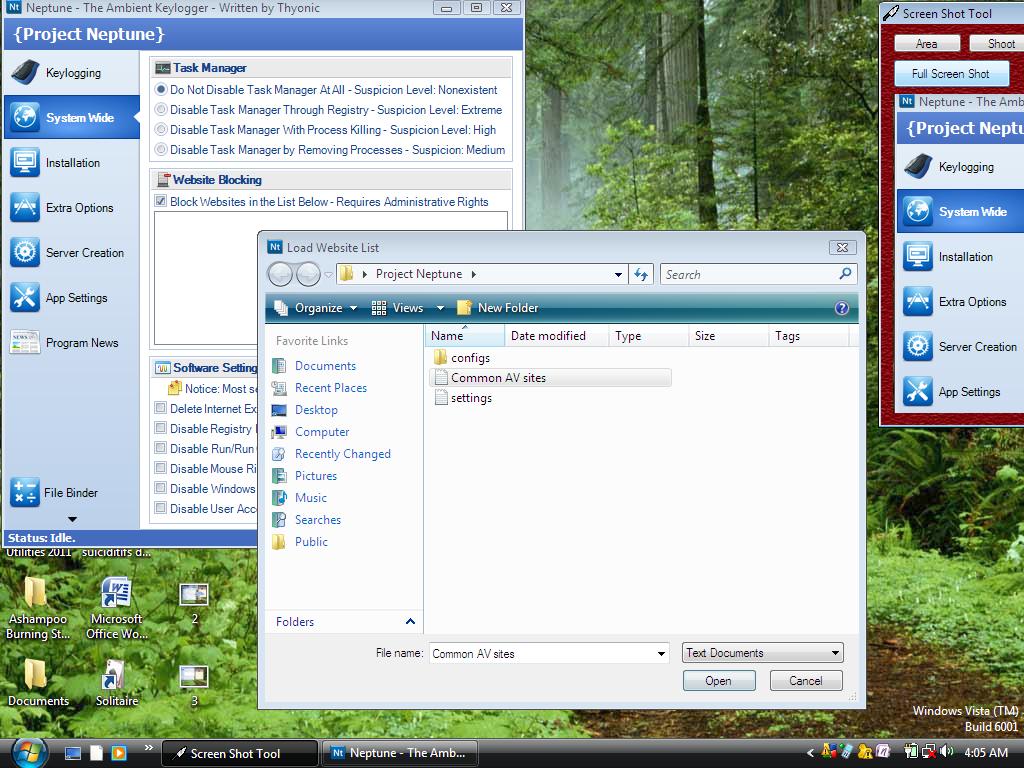Select the Common AV sites file
This screenshot has width=1024, height=768.
[x=551, y=377]
